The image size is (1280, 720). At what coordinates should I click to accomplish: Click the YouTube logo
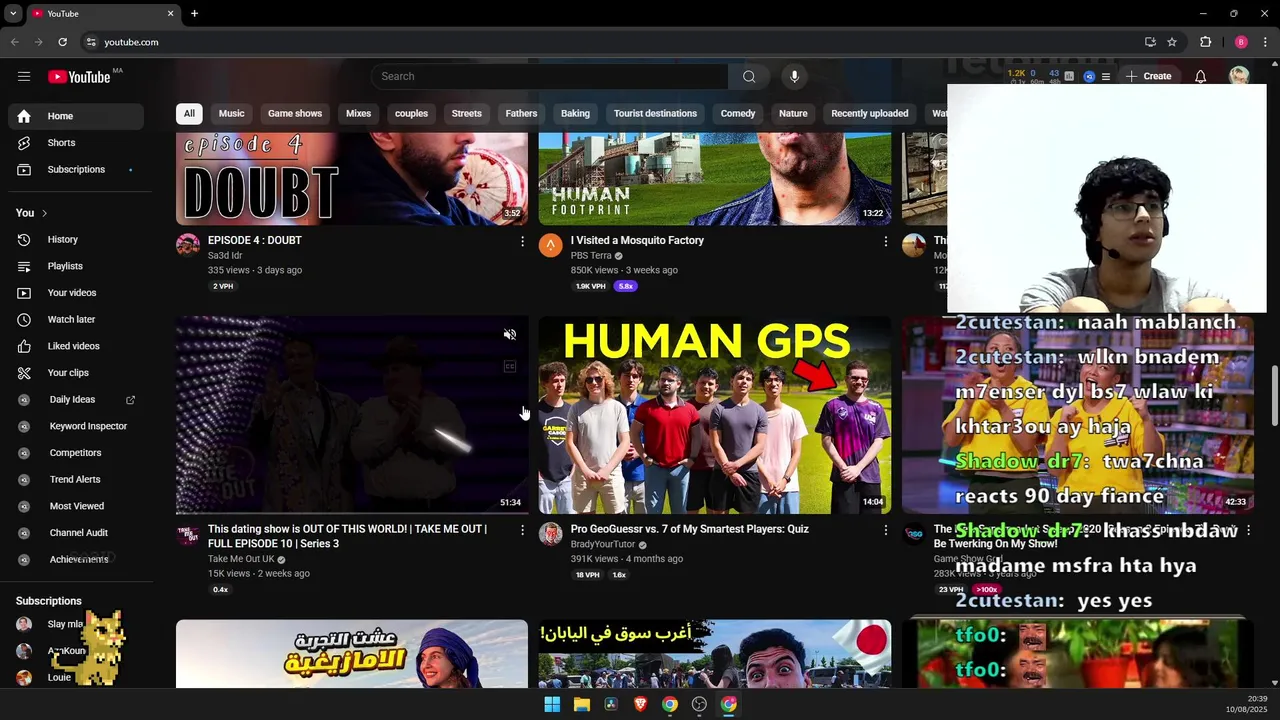point(79,77)
